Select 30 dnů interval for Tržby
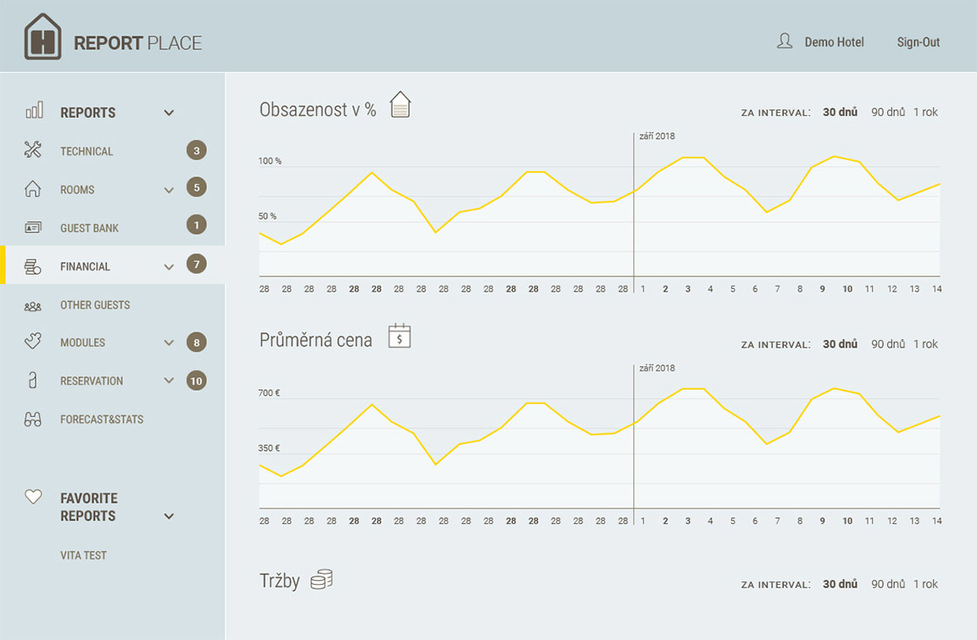The image size is (977, 640). coord(840,584)
